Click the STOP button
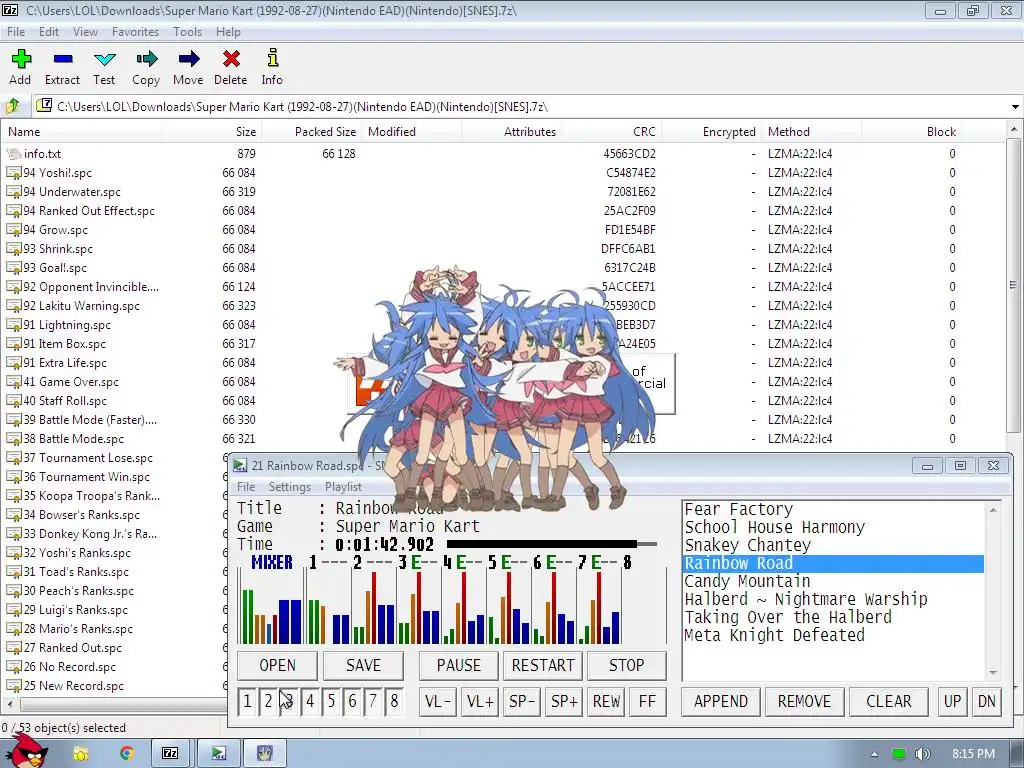This screenshot has height=768, width=1024. pyautogui.click(x=626, y=665)
